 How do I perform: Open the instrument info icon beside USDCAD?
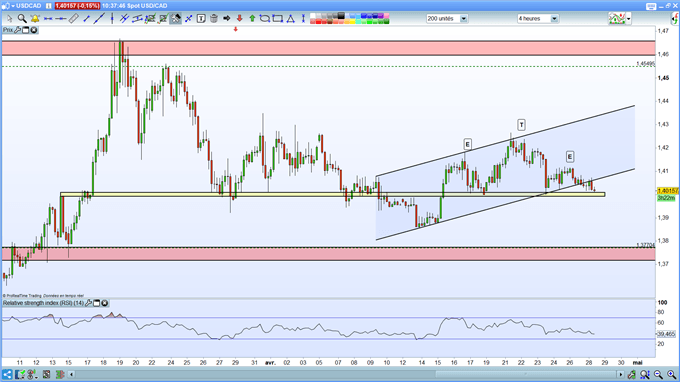pos(49,6)
